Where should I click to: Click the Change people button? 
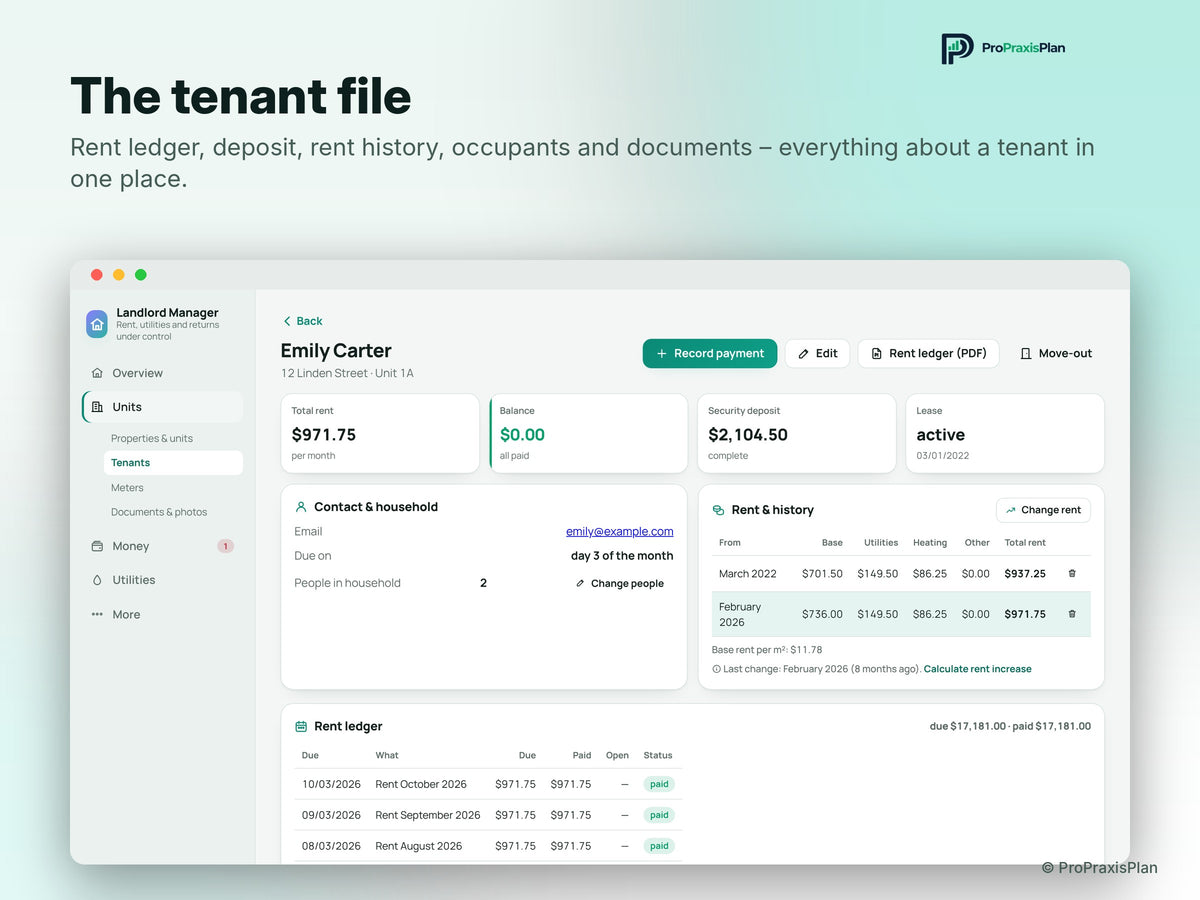[620, 583]
